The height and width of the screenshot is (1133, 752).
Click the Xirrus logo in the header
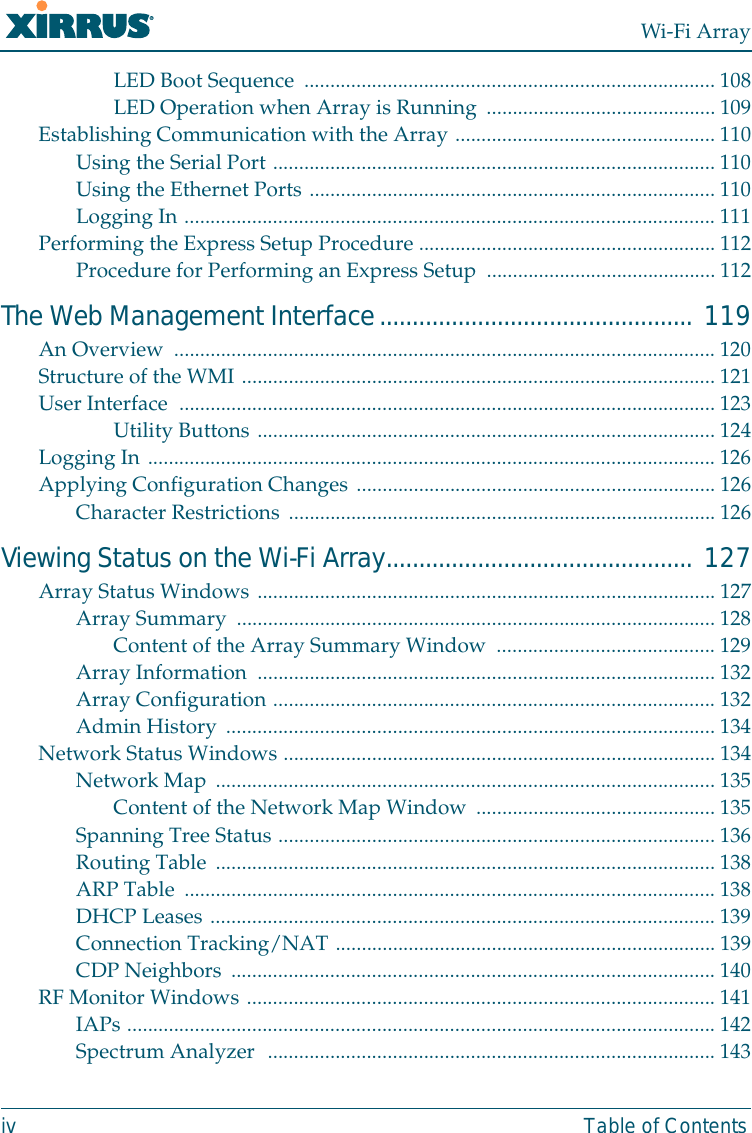79,21
